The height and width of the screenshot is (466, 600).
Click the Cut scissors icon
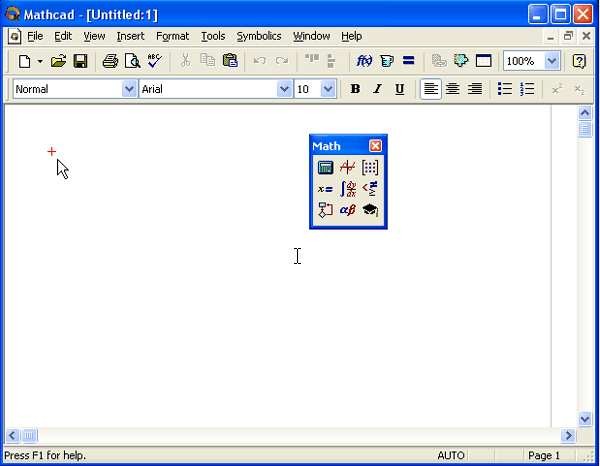[185, 61]
